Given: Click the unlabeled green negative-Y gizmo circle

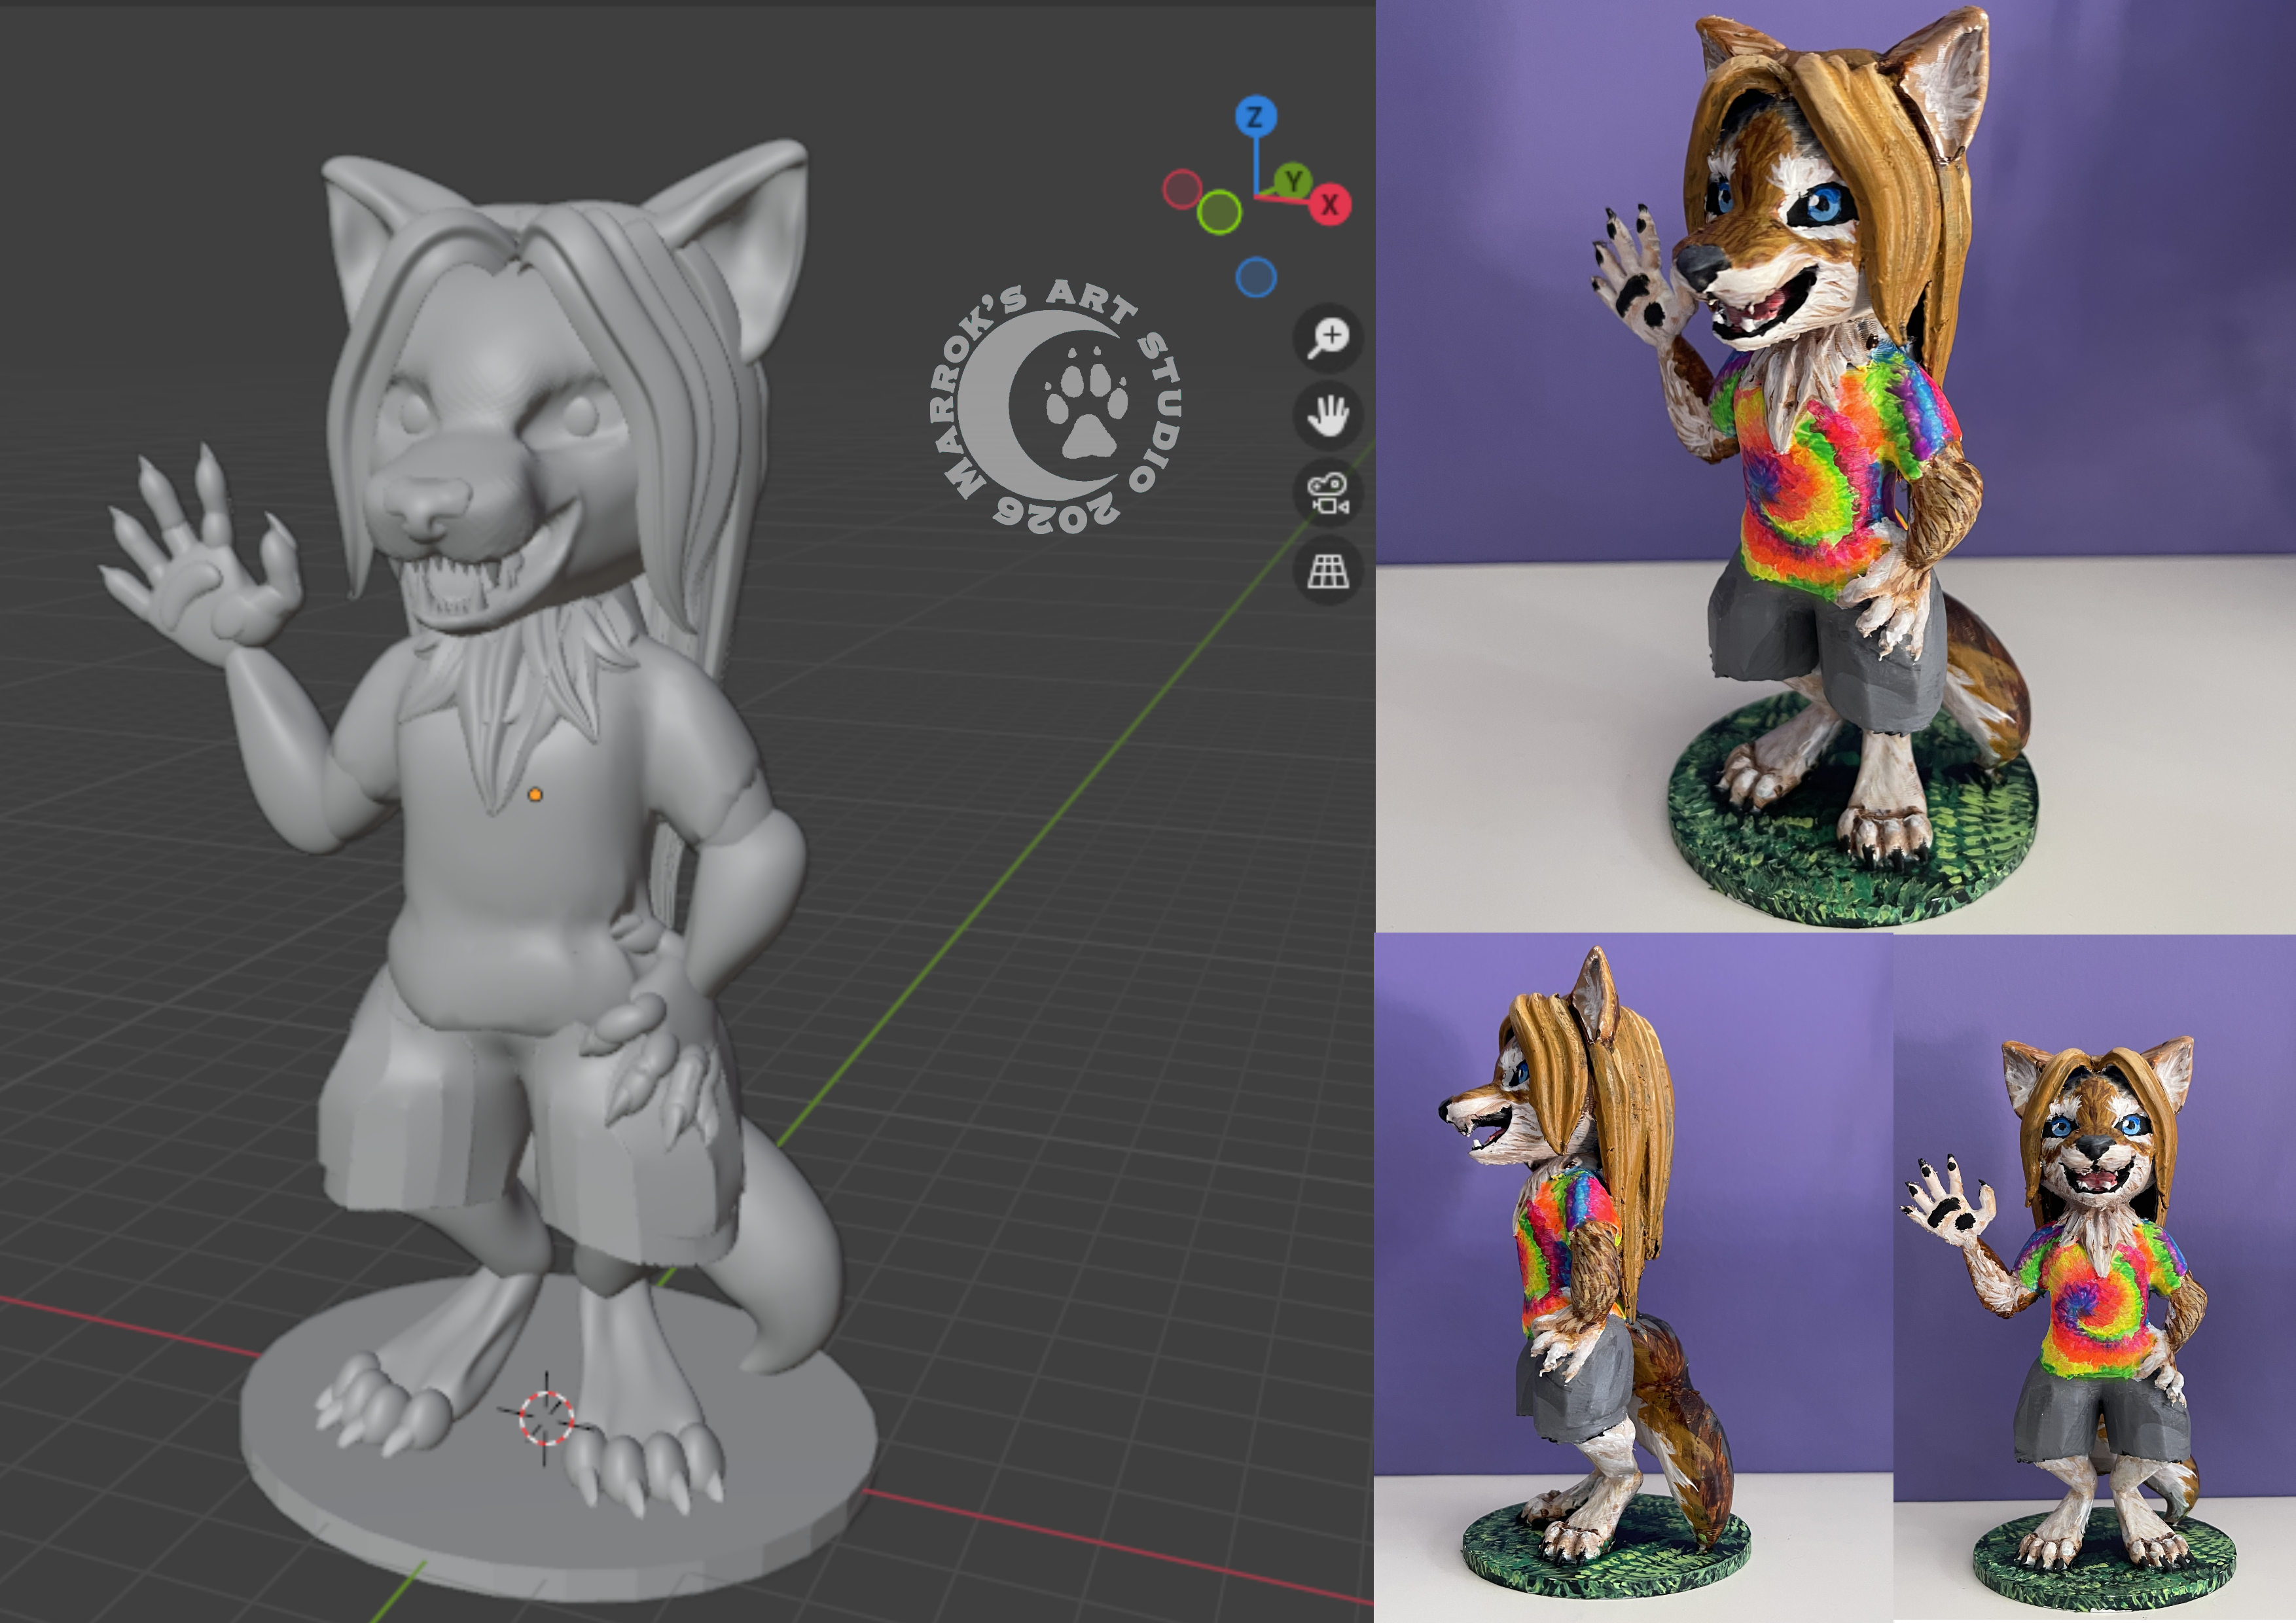Looking at the screenshot, I should pyautogui.click(x=1219, y=212).
